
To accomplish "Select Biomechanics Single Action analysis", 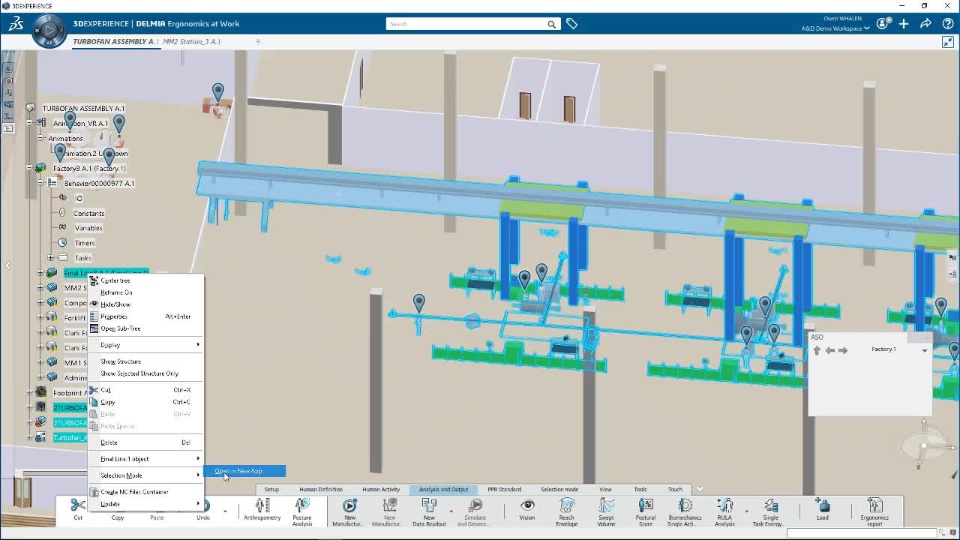I will [x=684, y=511].
